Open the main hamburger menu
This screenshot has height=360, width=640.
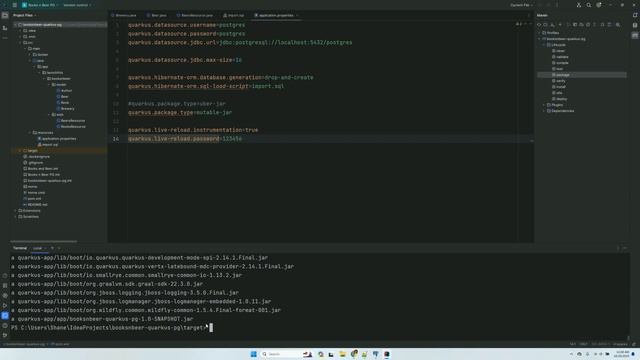click(15, 5)
